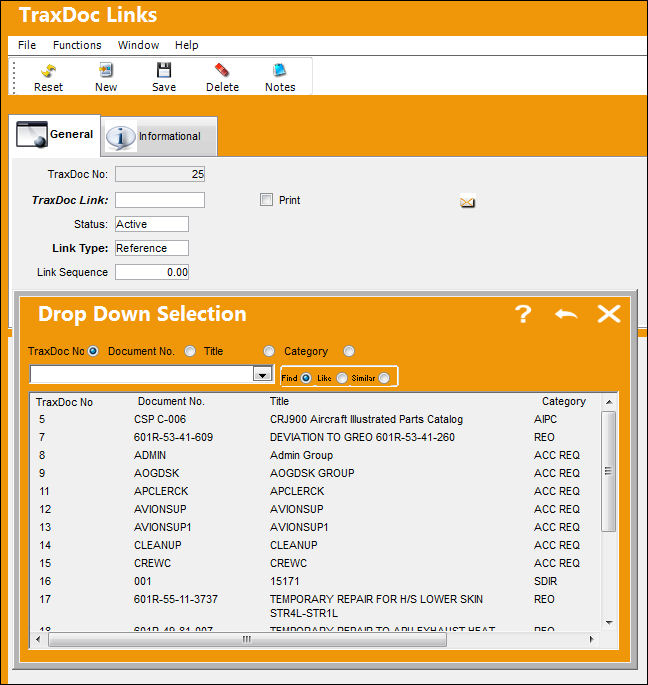
Task: Select the Admin Group row
Action: 315,455
